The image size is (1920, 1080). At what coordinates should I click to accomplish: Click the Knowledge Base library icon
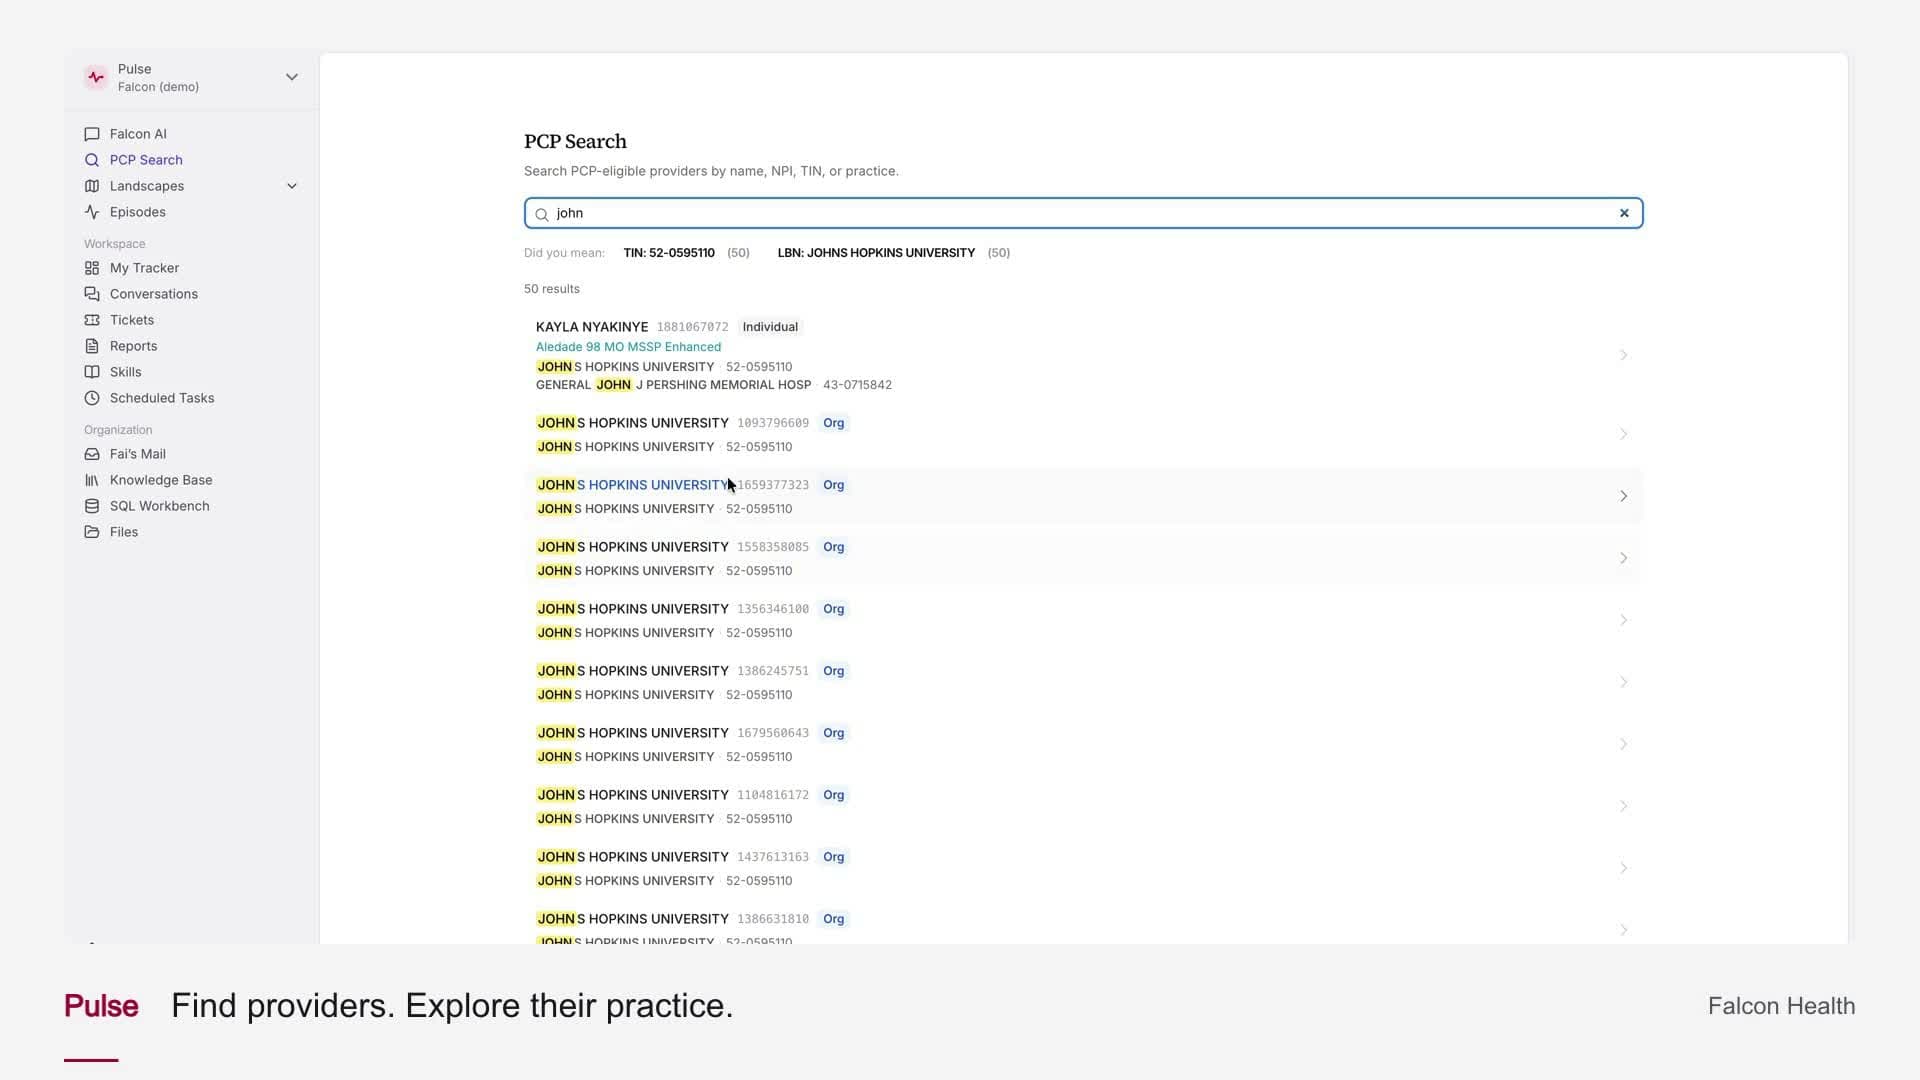(92, 480)
